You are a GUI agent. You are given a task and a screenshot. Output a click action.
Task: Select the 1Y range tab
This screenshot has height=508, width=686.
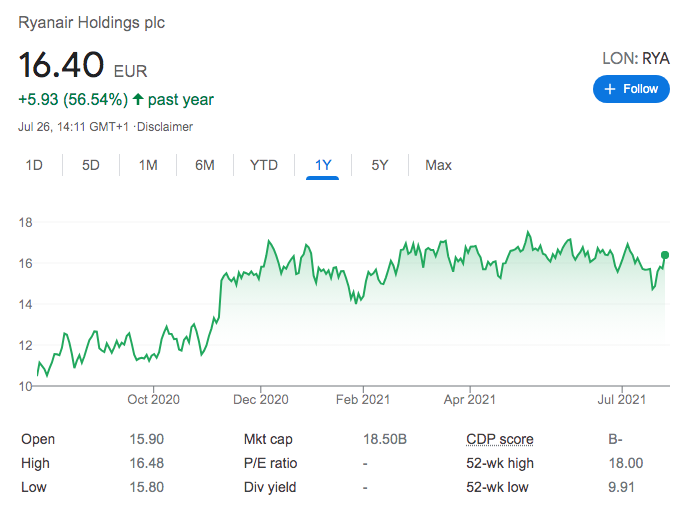click(323, 165)
